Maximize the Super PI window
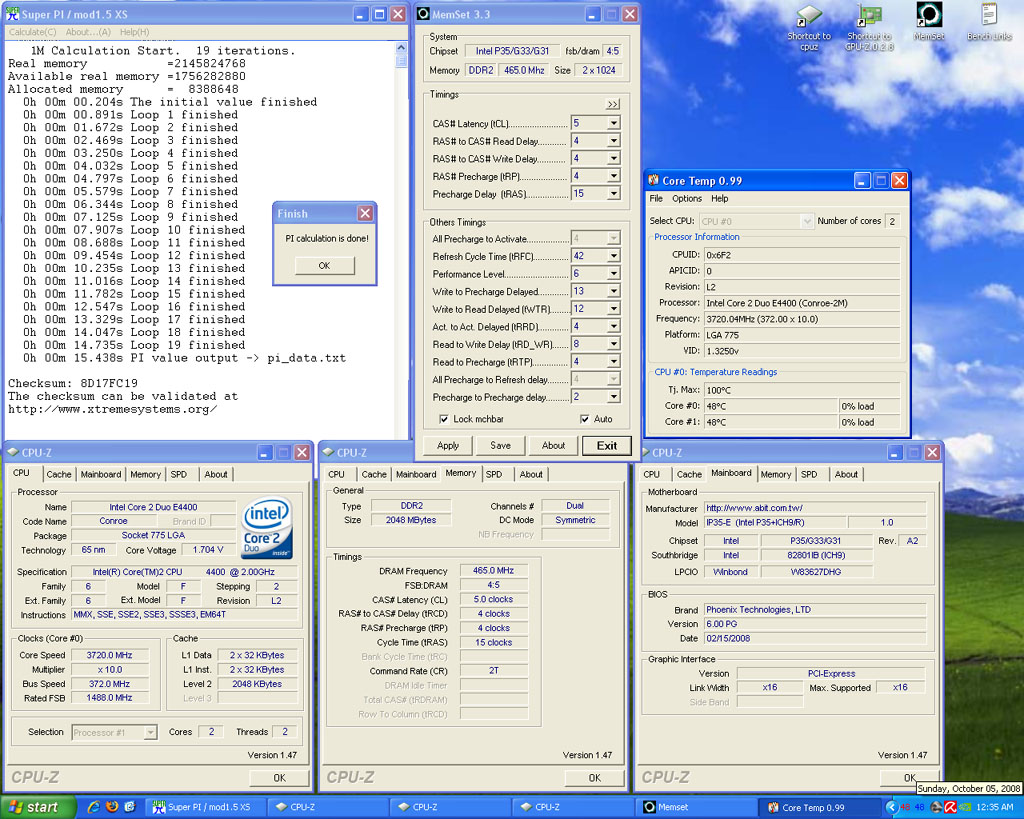 point(379,14)
